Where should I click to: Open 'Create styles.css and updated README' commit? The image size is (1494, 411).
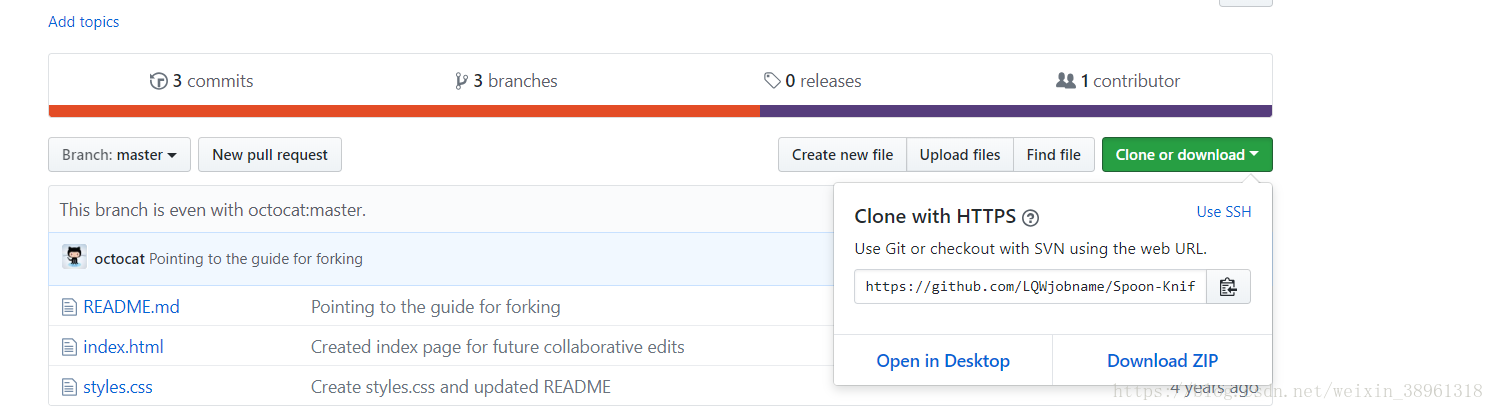pyautogui.click(x=461, y=387)
